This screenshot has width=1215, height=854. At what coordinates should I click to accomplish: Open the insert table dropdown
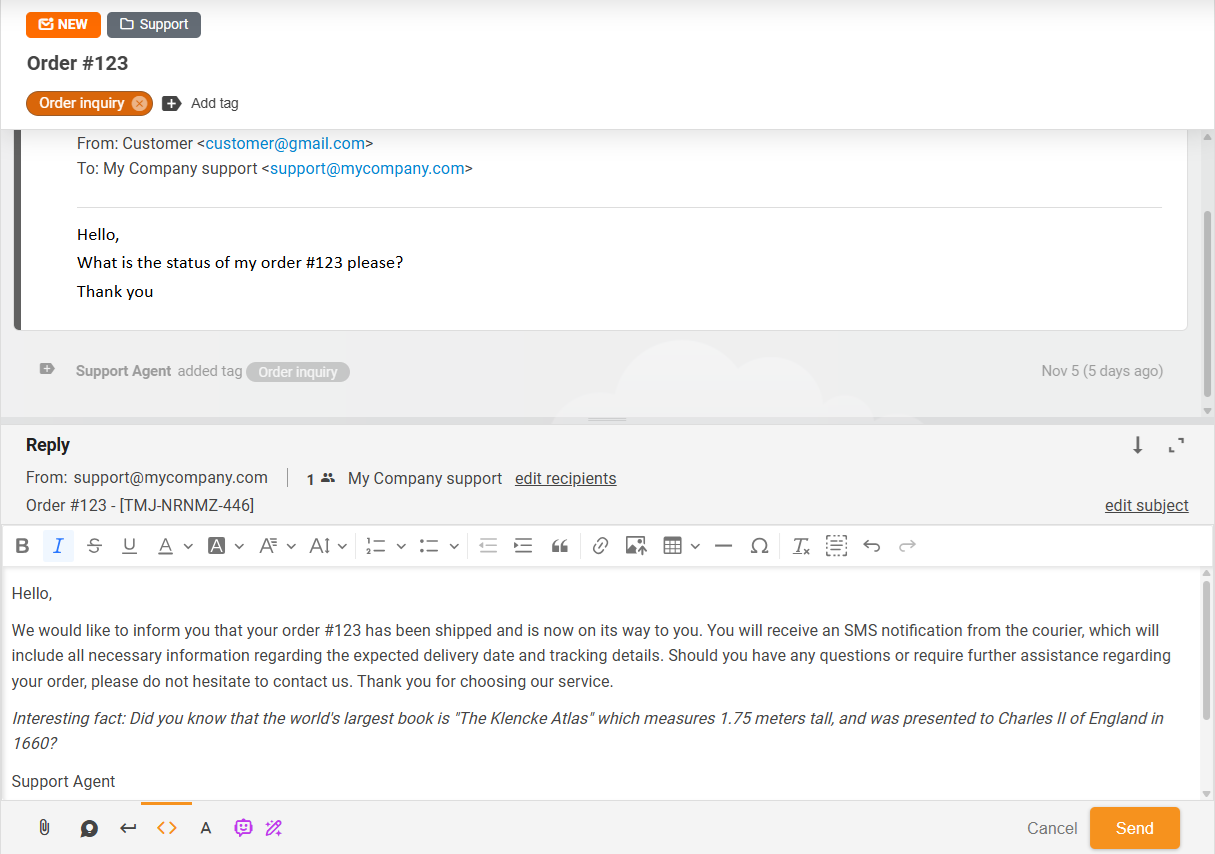tap(695, 546)
